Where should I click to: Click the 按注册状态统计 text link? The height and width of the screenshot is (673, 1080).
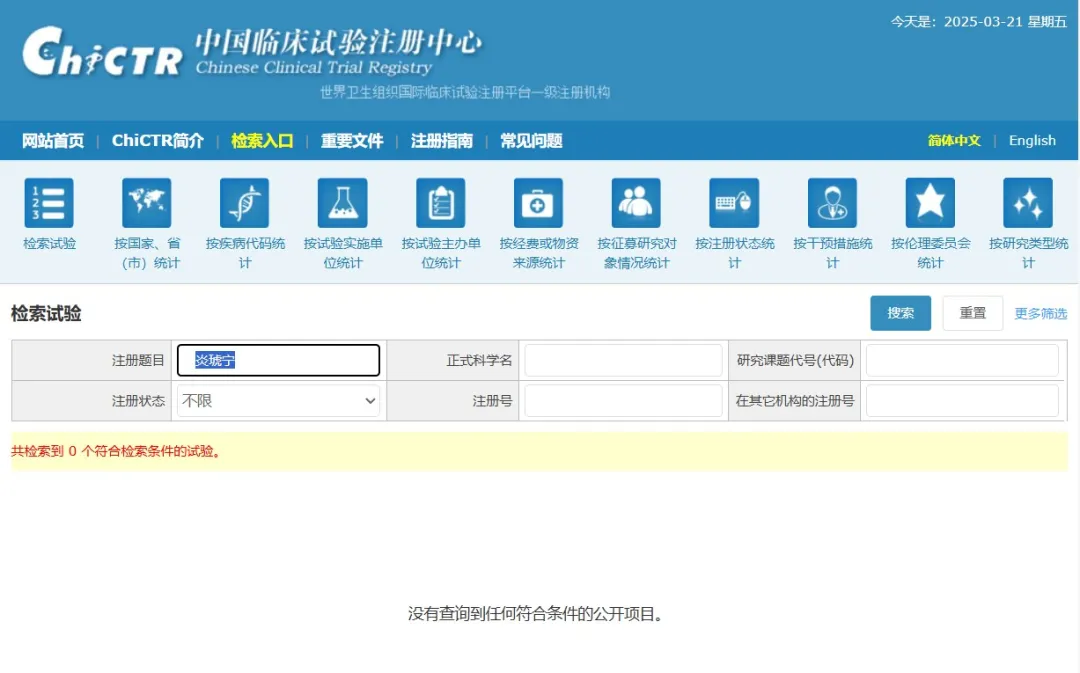[x=734, y=253]
